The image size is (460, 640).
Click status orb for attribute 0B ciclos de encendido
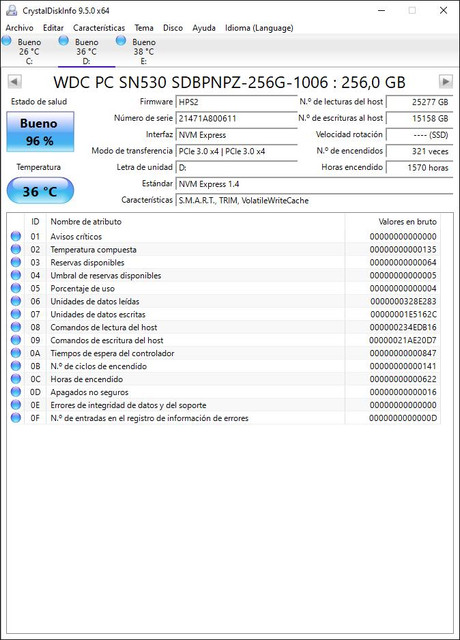click(16, 366)
